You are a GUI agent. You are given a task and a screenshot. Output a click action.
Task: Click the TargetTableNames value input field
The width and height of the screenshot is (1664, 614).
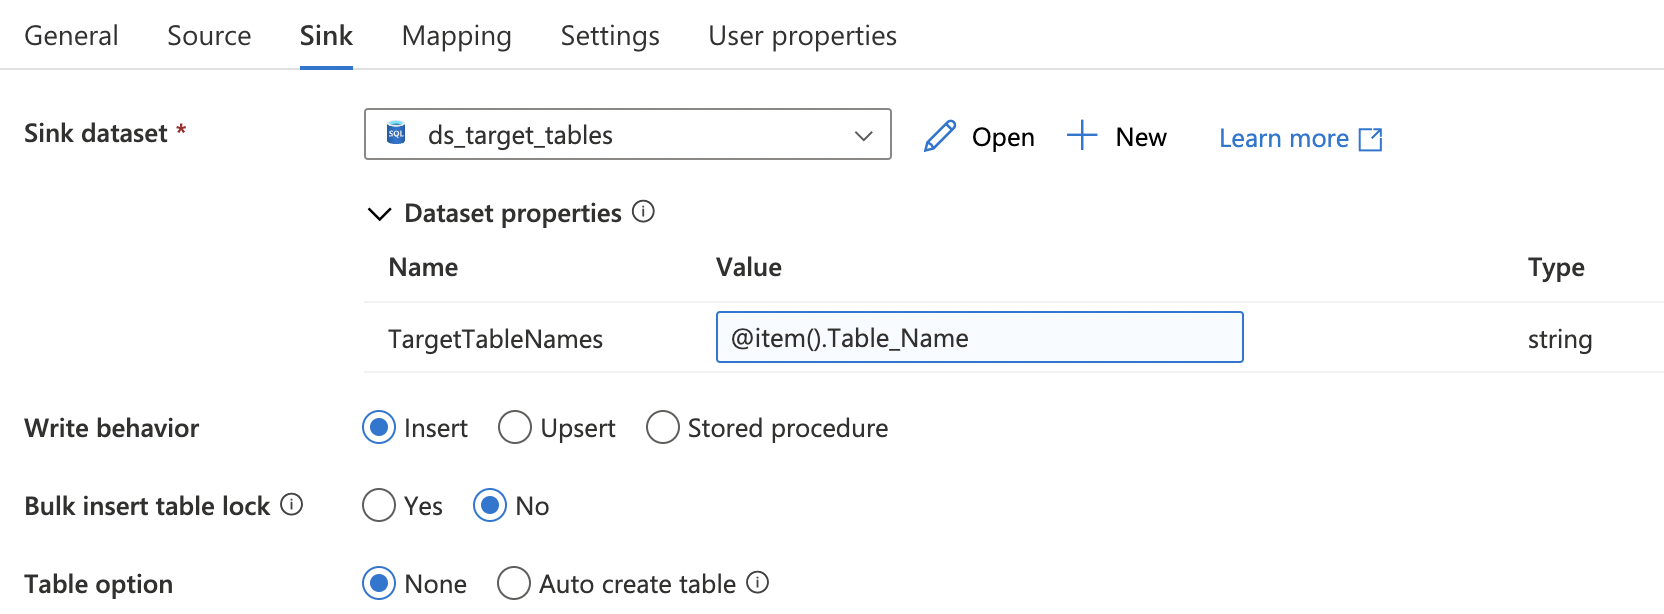979,338
